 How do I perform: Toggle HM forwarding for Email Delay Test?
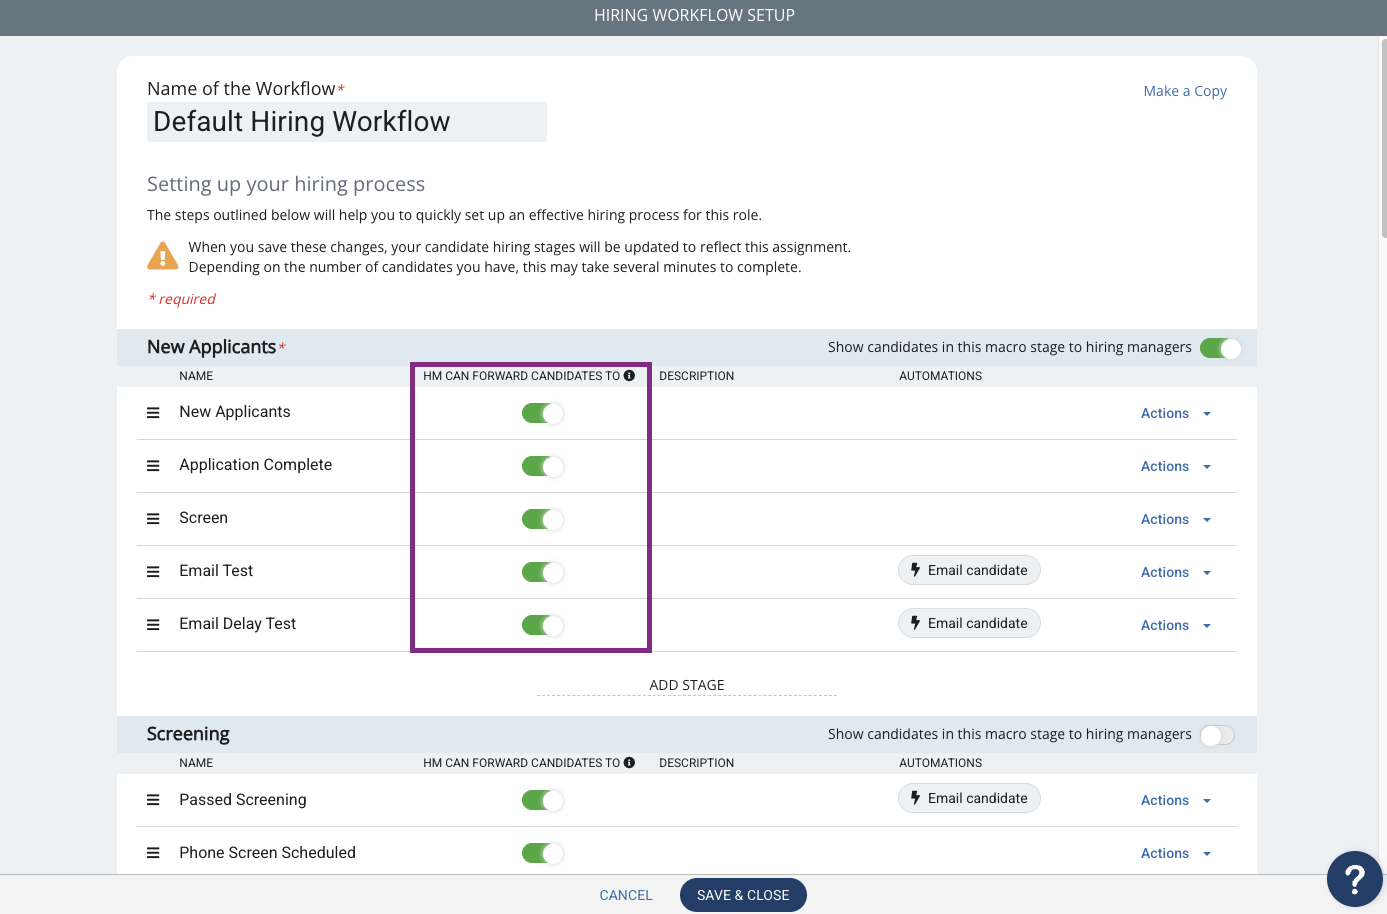point(543,625)
